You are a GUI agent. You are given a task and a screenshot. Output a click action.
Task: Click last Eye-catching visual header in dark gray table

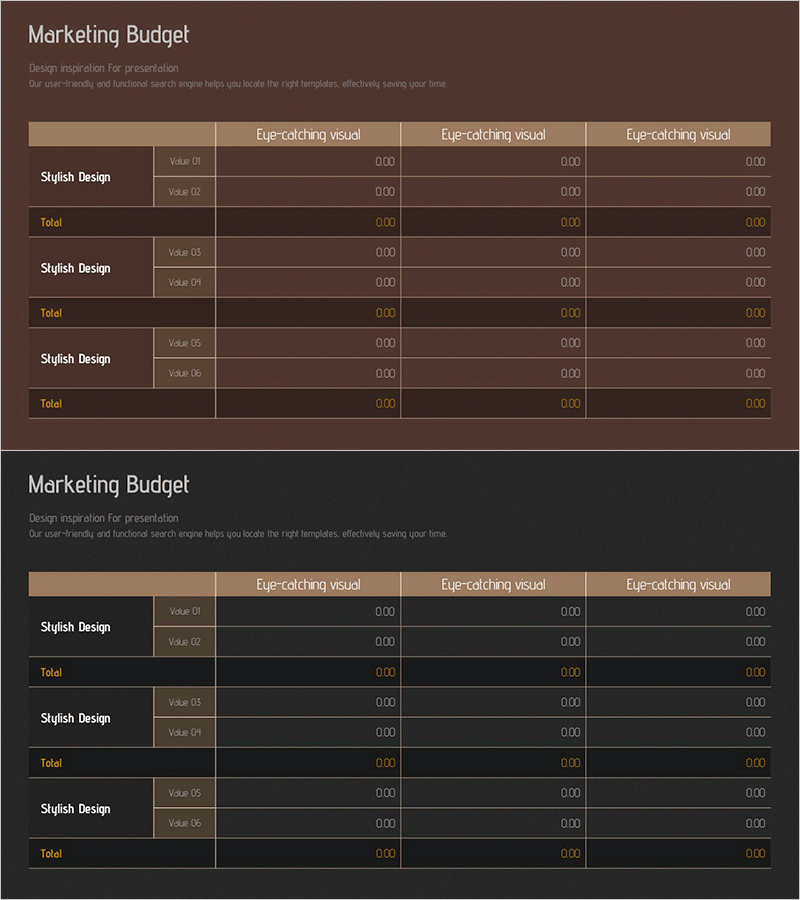(678, 585)
